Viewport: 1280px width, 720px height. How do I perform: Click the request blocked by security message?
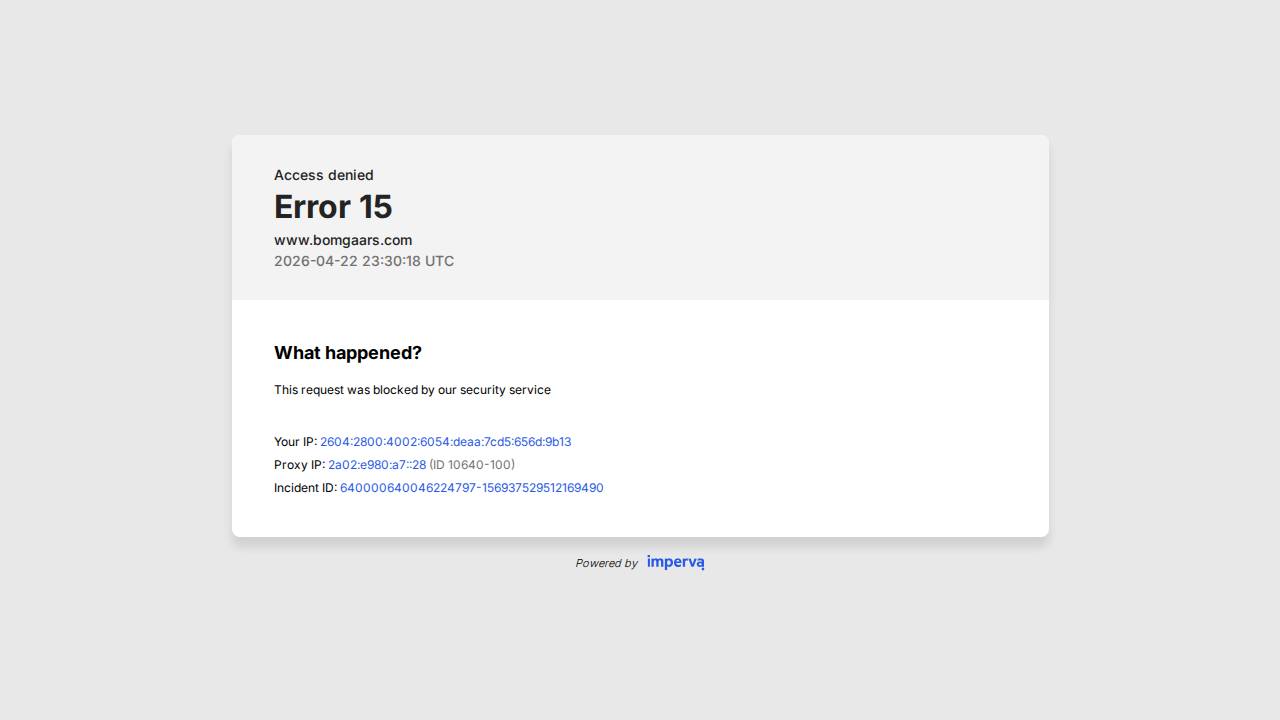click(x=412, y=390)
